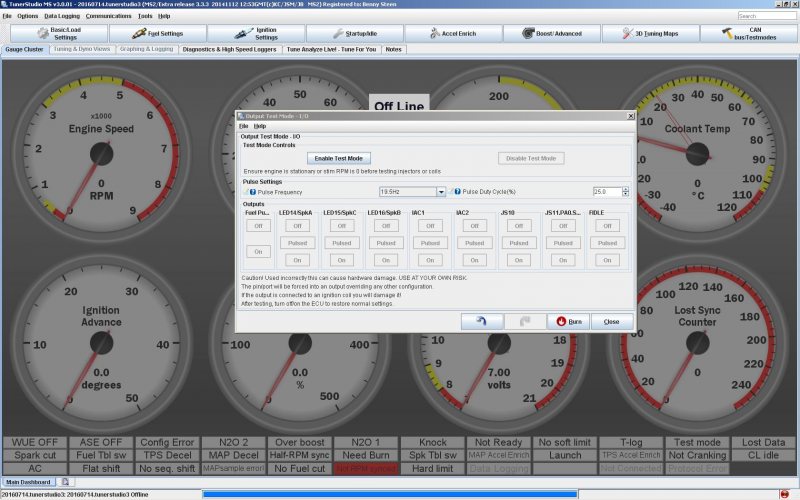Open File menu in Output Test Mode dialog
This screenshot has width=800, height=500.
coord(243,126)
